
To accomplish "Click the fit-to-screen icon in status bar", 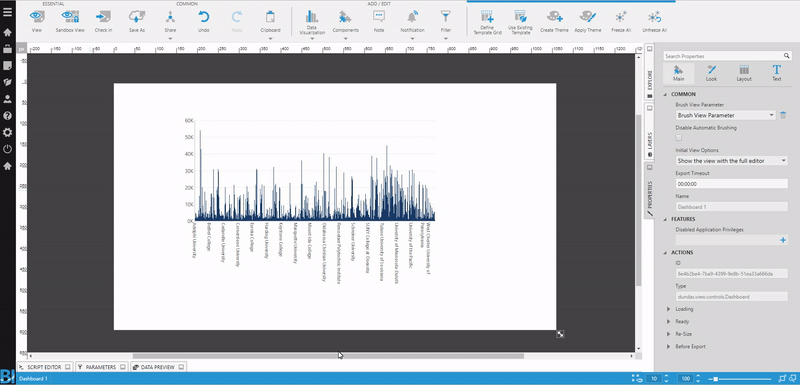I will click(783, 379).
